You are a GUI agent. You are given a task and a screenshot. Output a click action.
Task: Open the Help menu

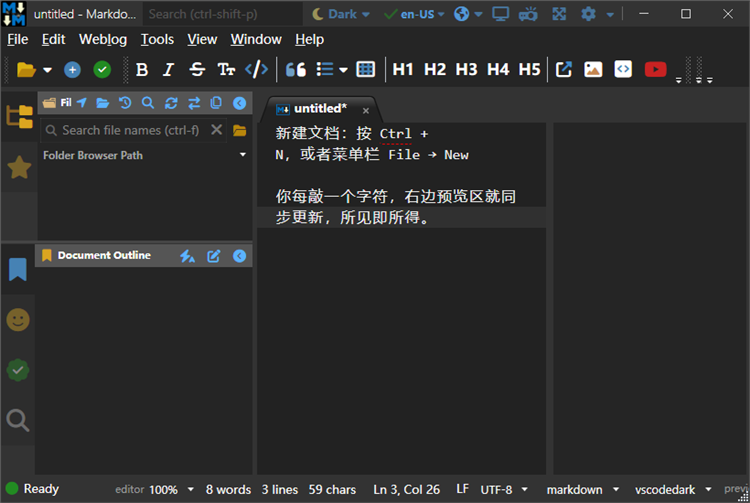[309, 39]
